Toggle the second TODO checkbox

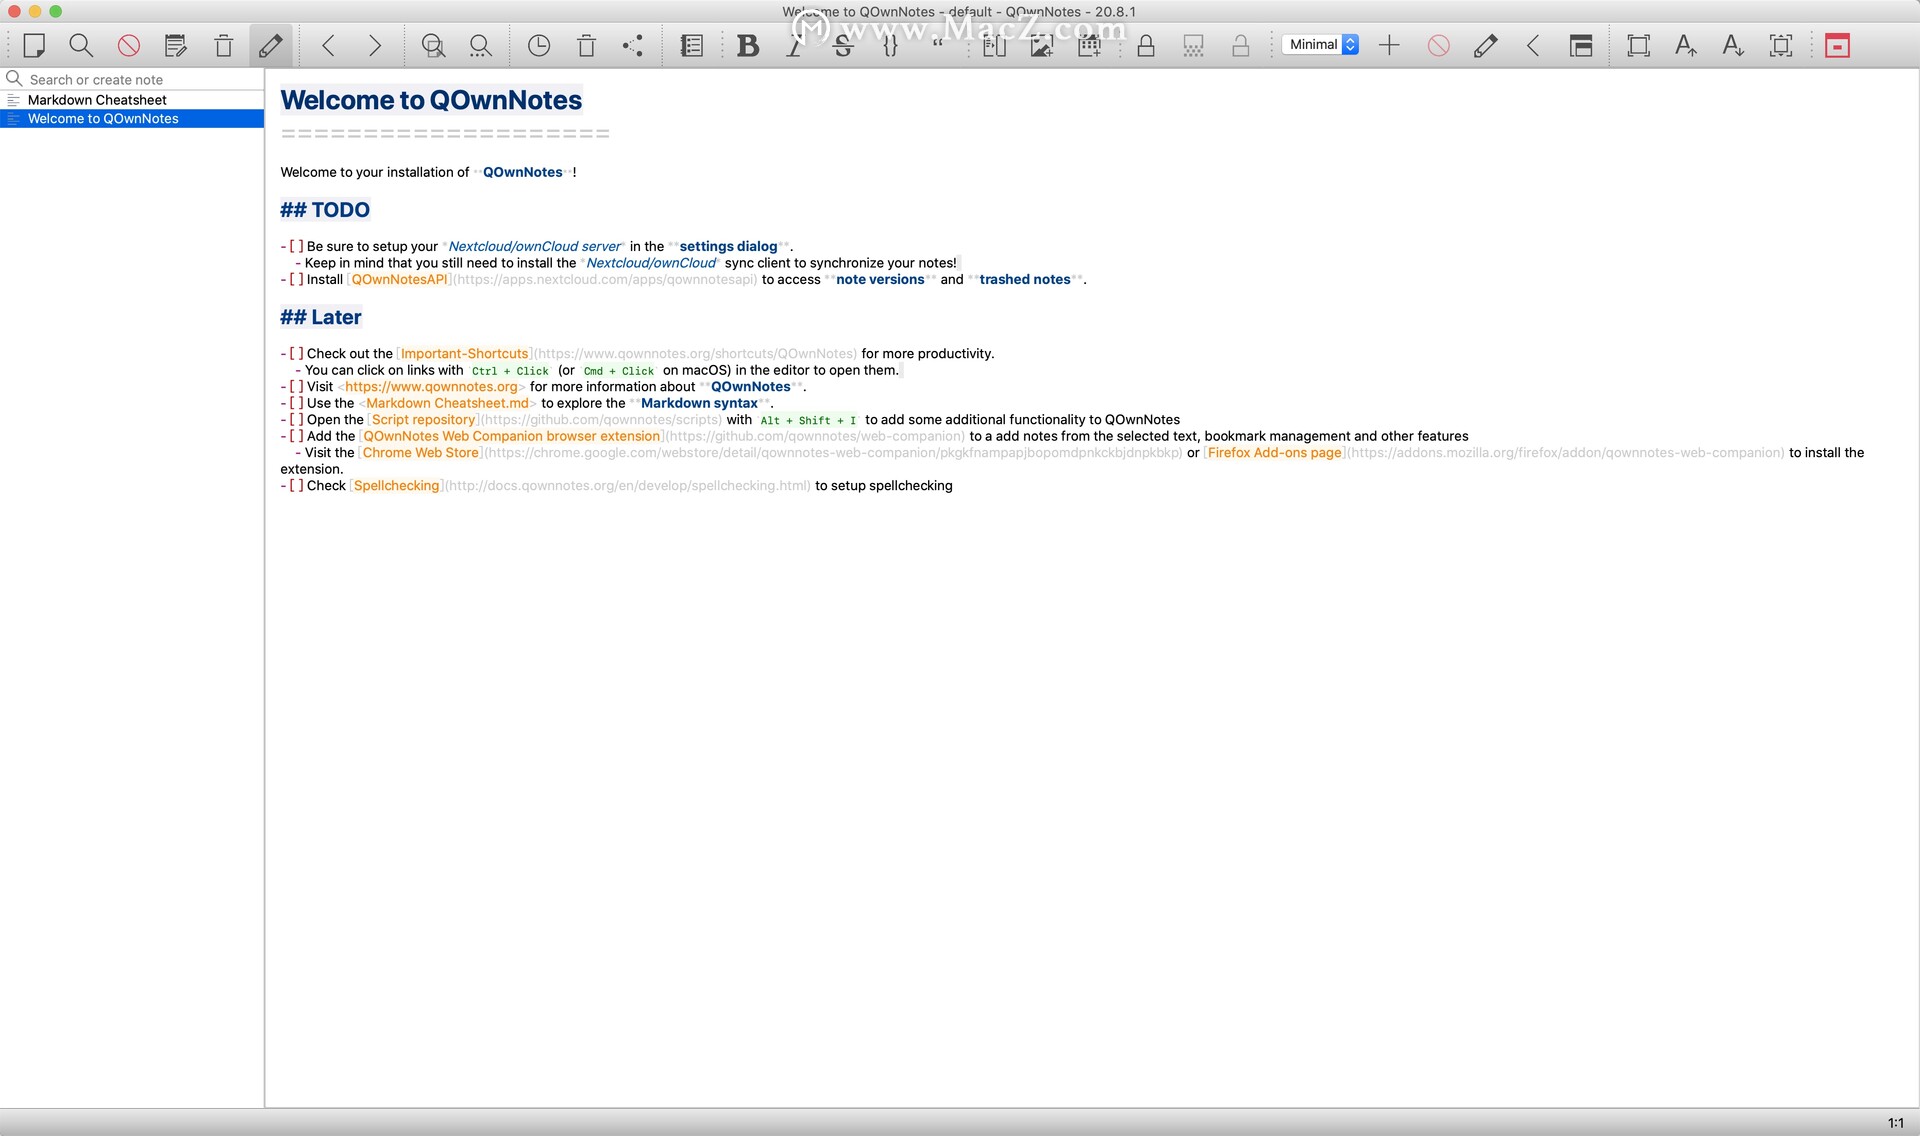click(296, 279)
